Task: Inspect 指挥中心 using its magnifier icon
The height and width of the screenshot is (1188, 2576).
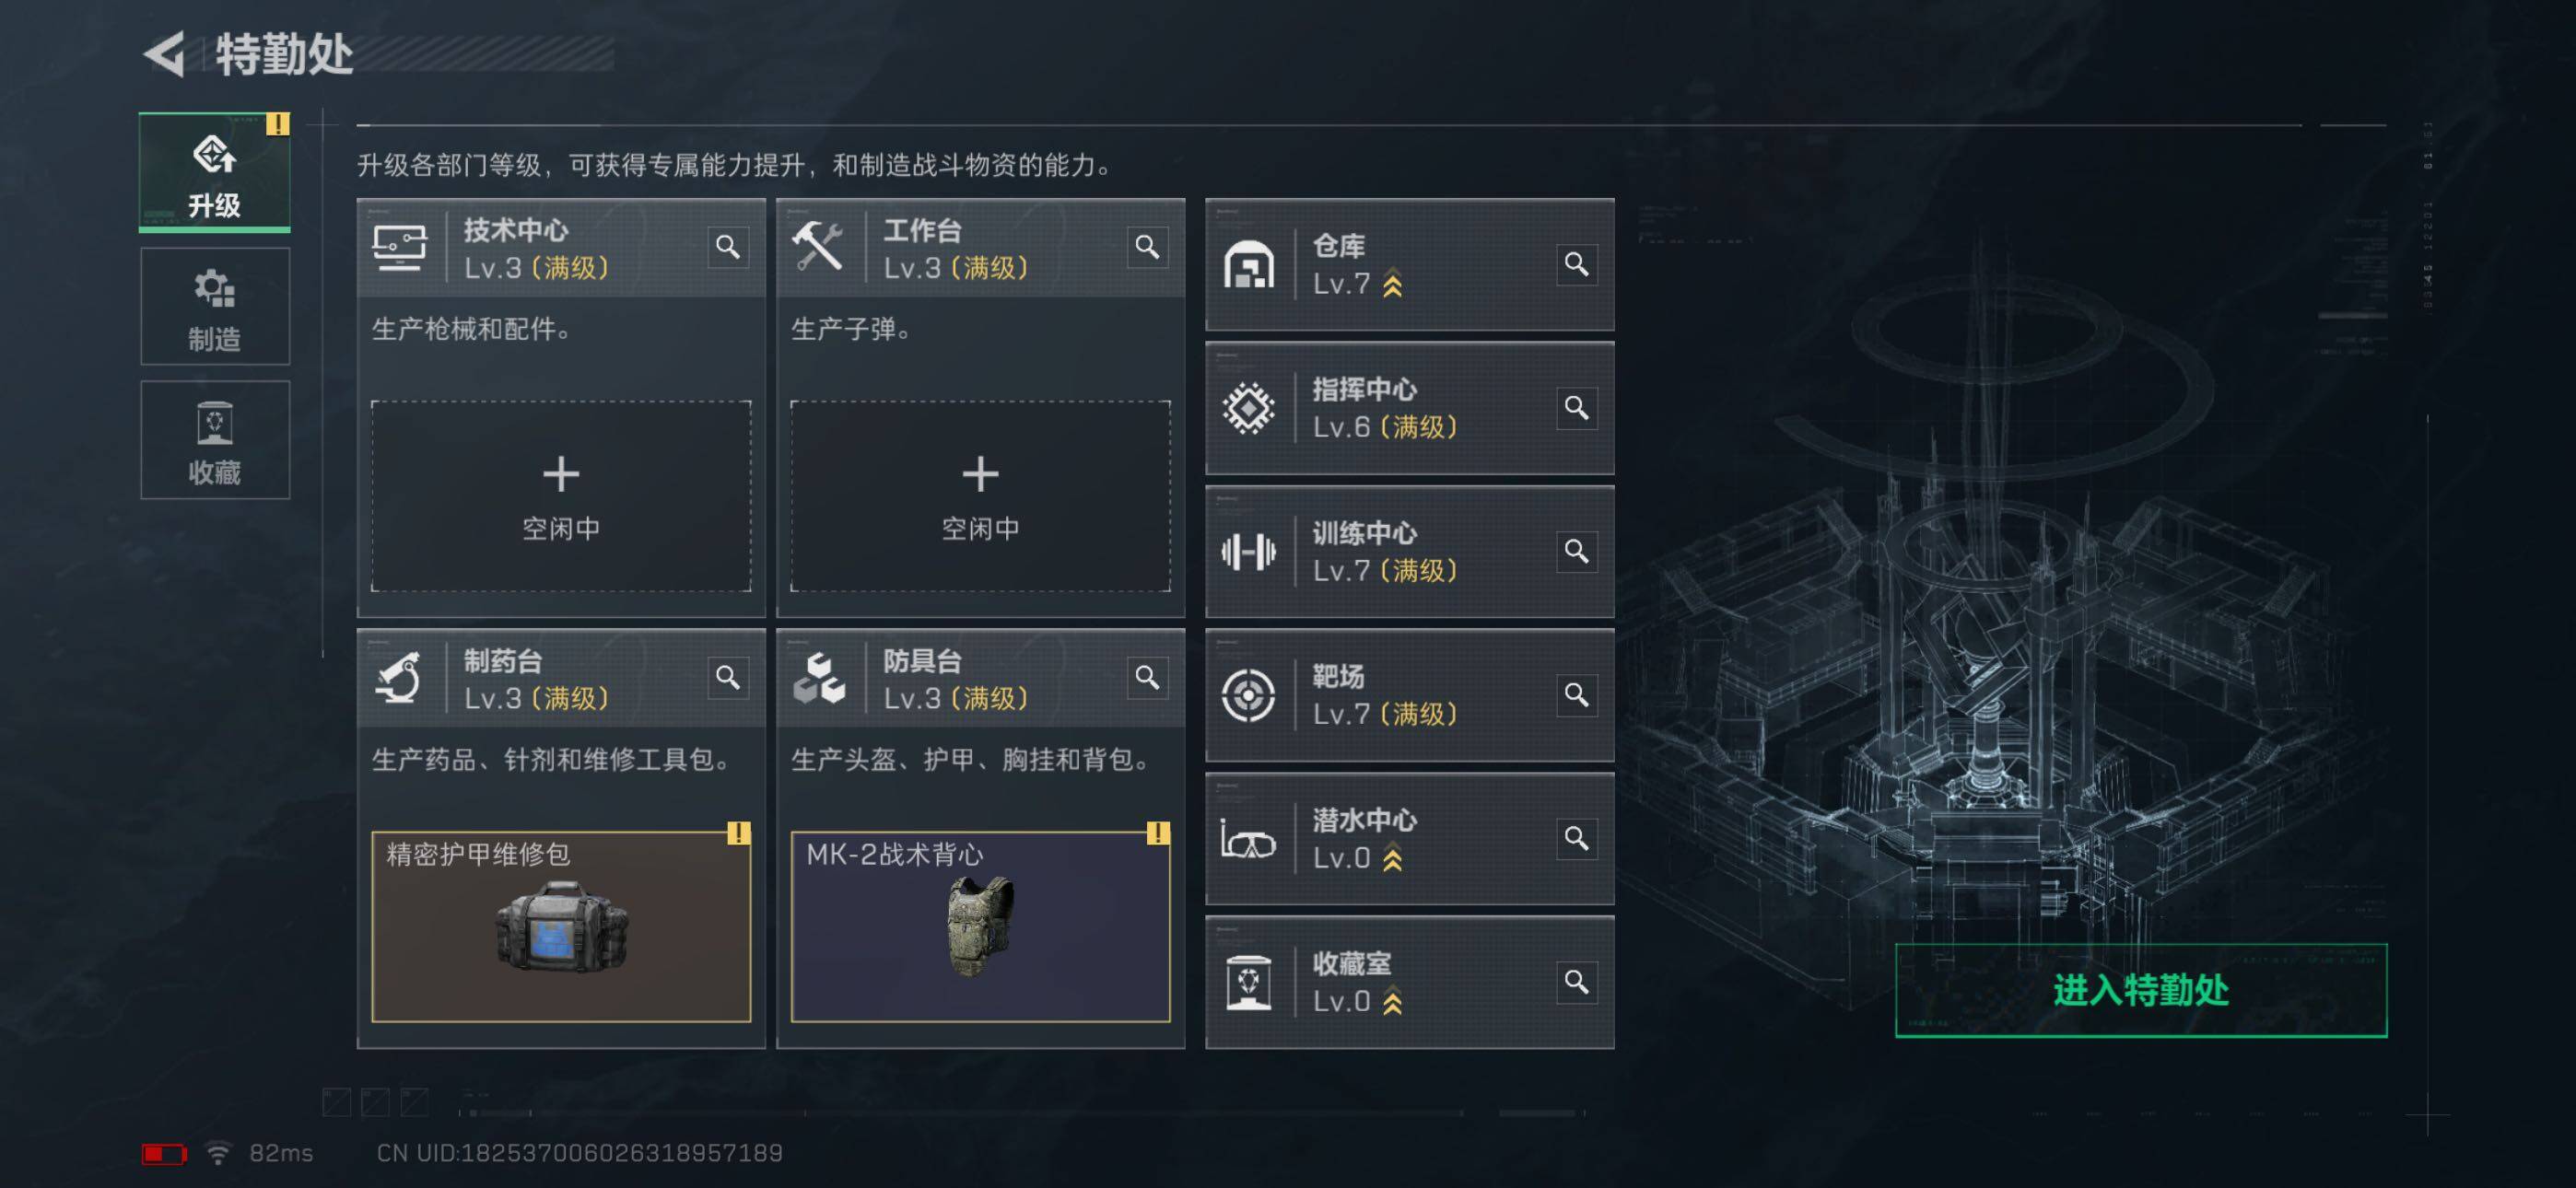Action: [x=1576, y=408]
